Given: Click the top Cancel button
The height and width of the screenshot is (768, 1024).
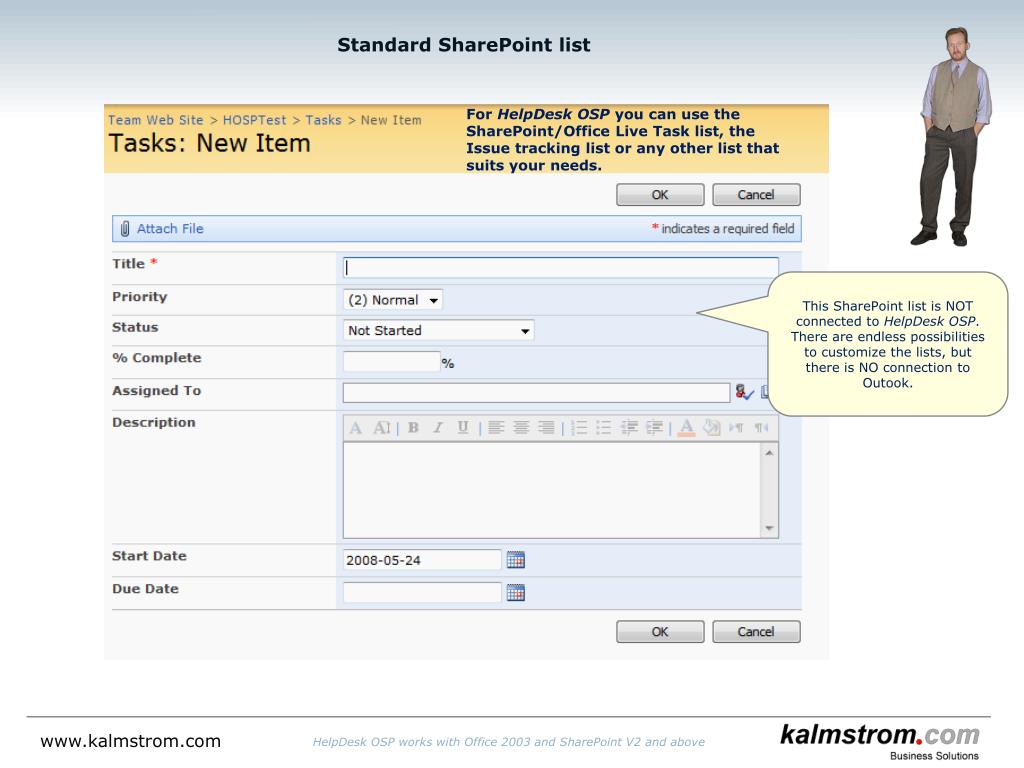Looking at the screenshot, I should point(756,195).
